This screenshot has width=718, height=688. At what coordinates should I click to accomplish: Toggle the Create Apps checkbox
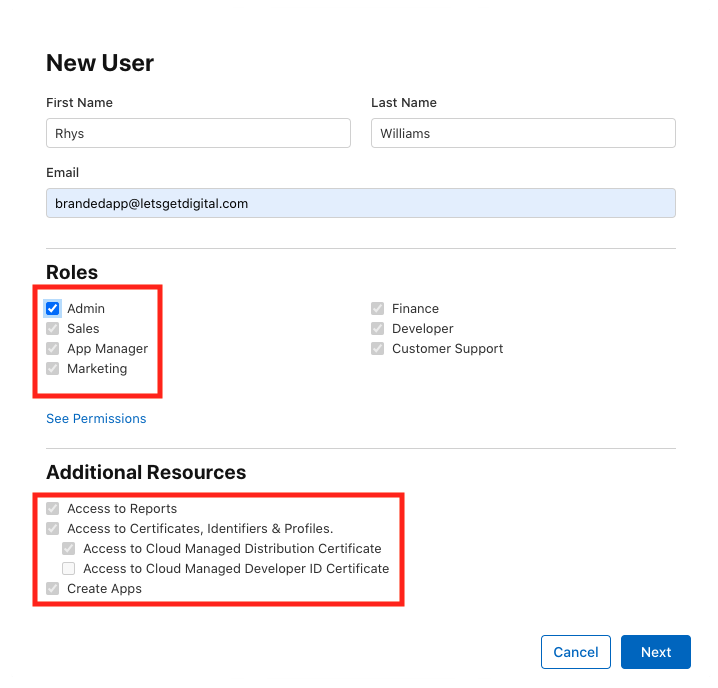53,589
